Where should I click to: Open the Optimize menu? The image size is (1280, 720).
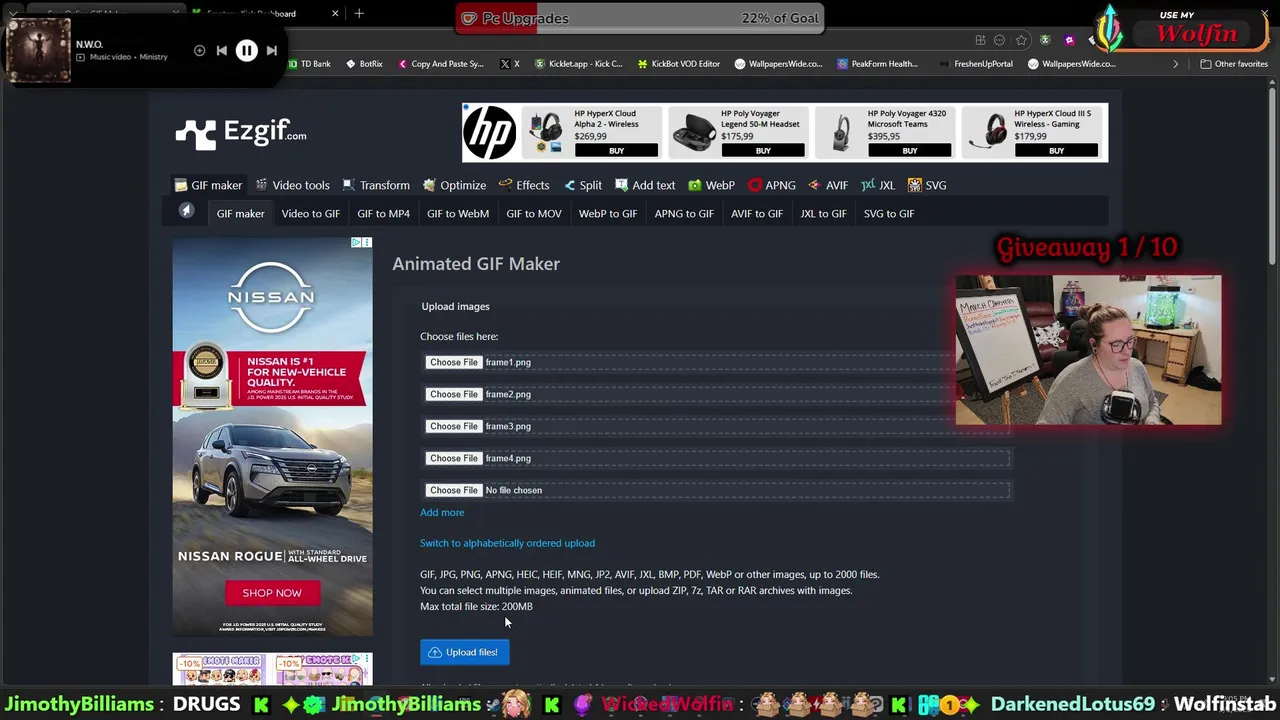(x=454, y=185)
